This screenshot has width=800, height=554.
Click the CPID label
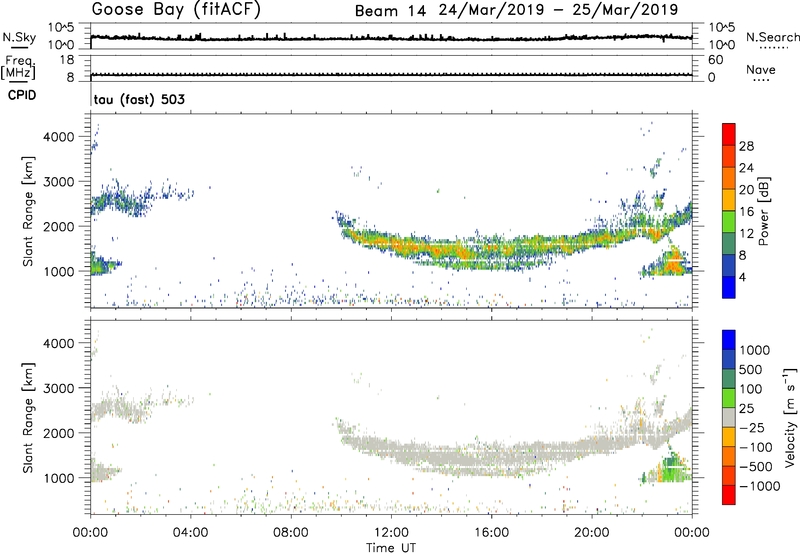click(22, 95)
